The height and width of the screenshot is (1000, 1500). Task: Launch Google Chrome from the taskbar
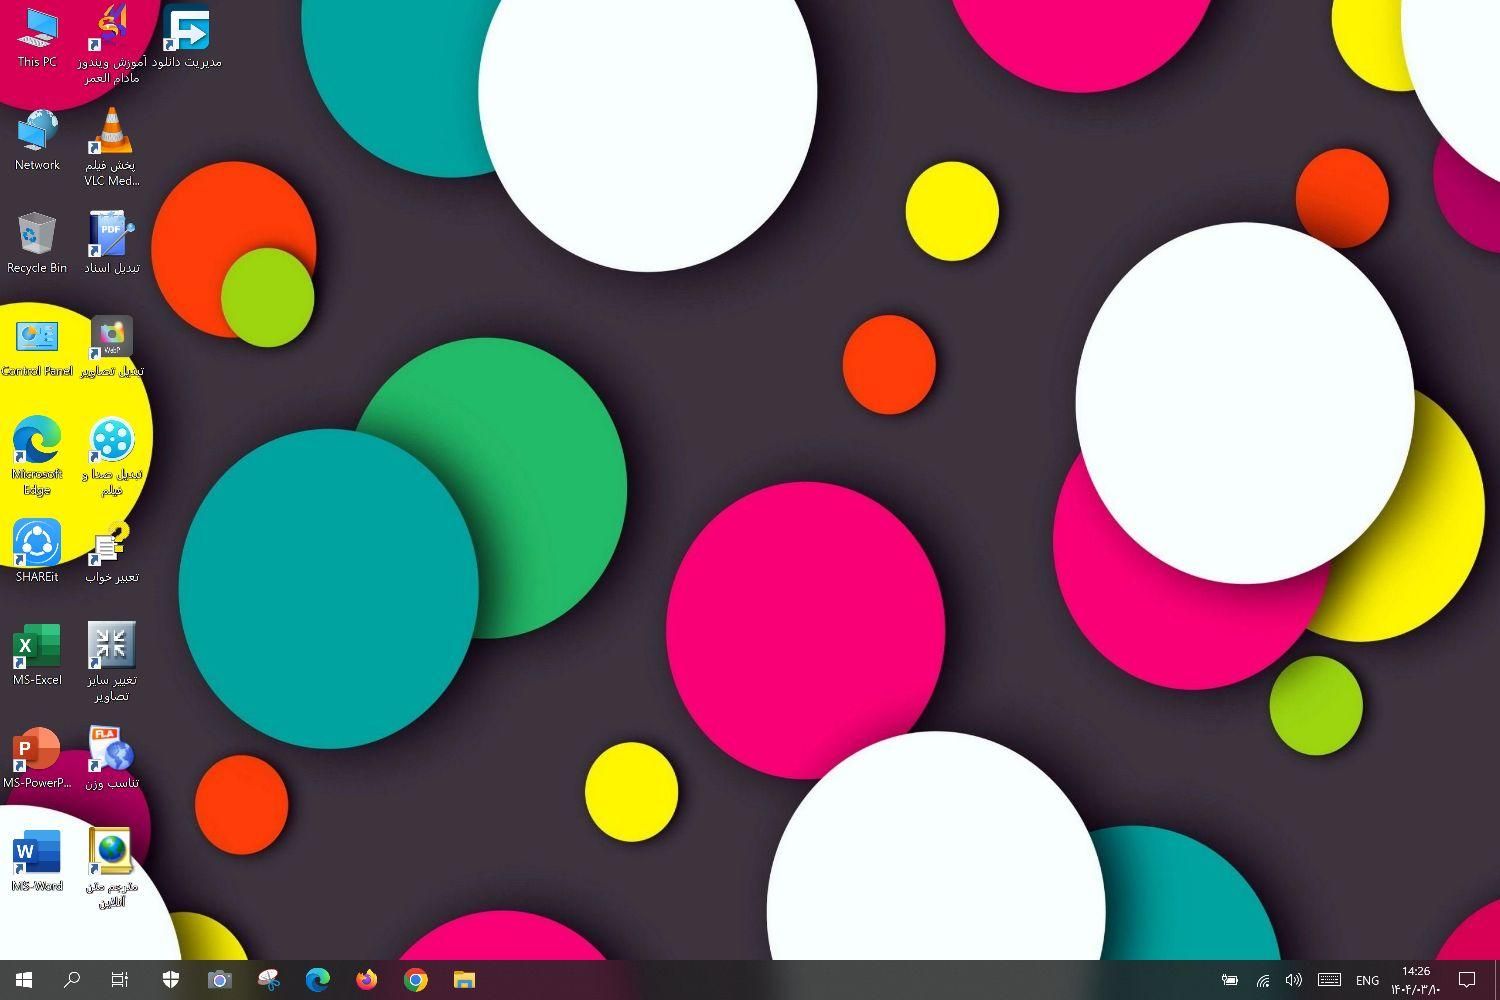415,980
